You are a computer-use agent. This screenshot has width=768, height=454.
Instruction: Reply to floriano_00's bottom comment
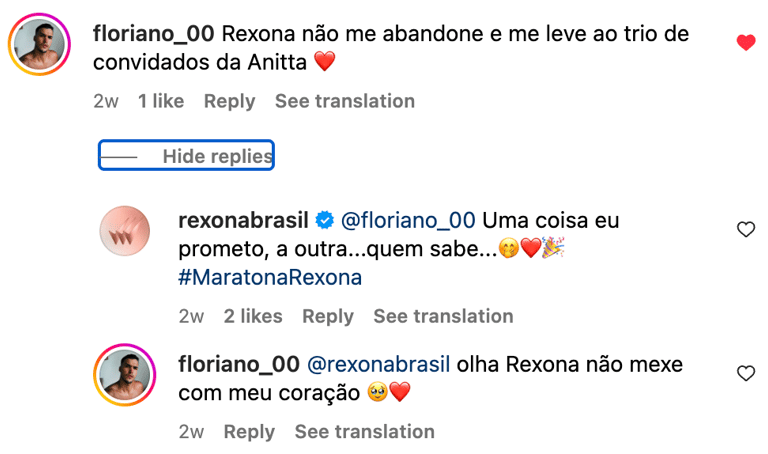click(x=249, y=432)
